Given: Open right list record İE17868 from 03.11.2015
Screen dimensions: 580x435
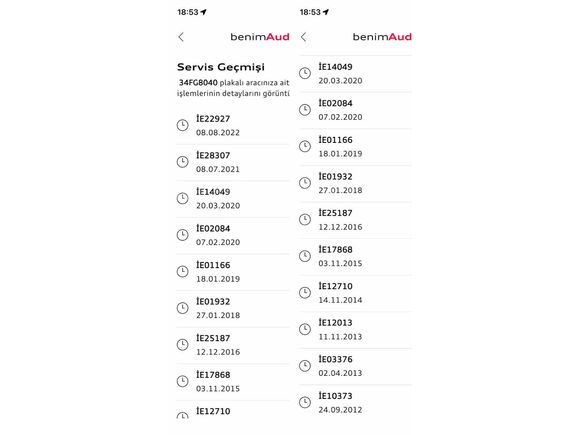Looking at the screenshot, I should pyautogui.click(x=355, y=257).
